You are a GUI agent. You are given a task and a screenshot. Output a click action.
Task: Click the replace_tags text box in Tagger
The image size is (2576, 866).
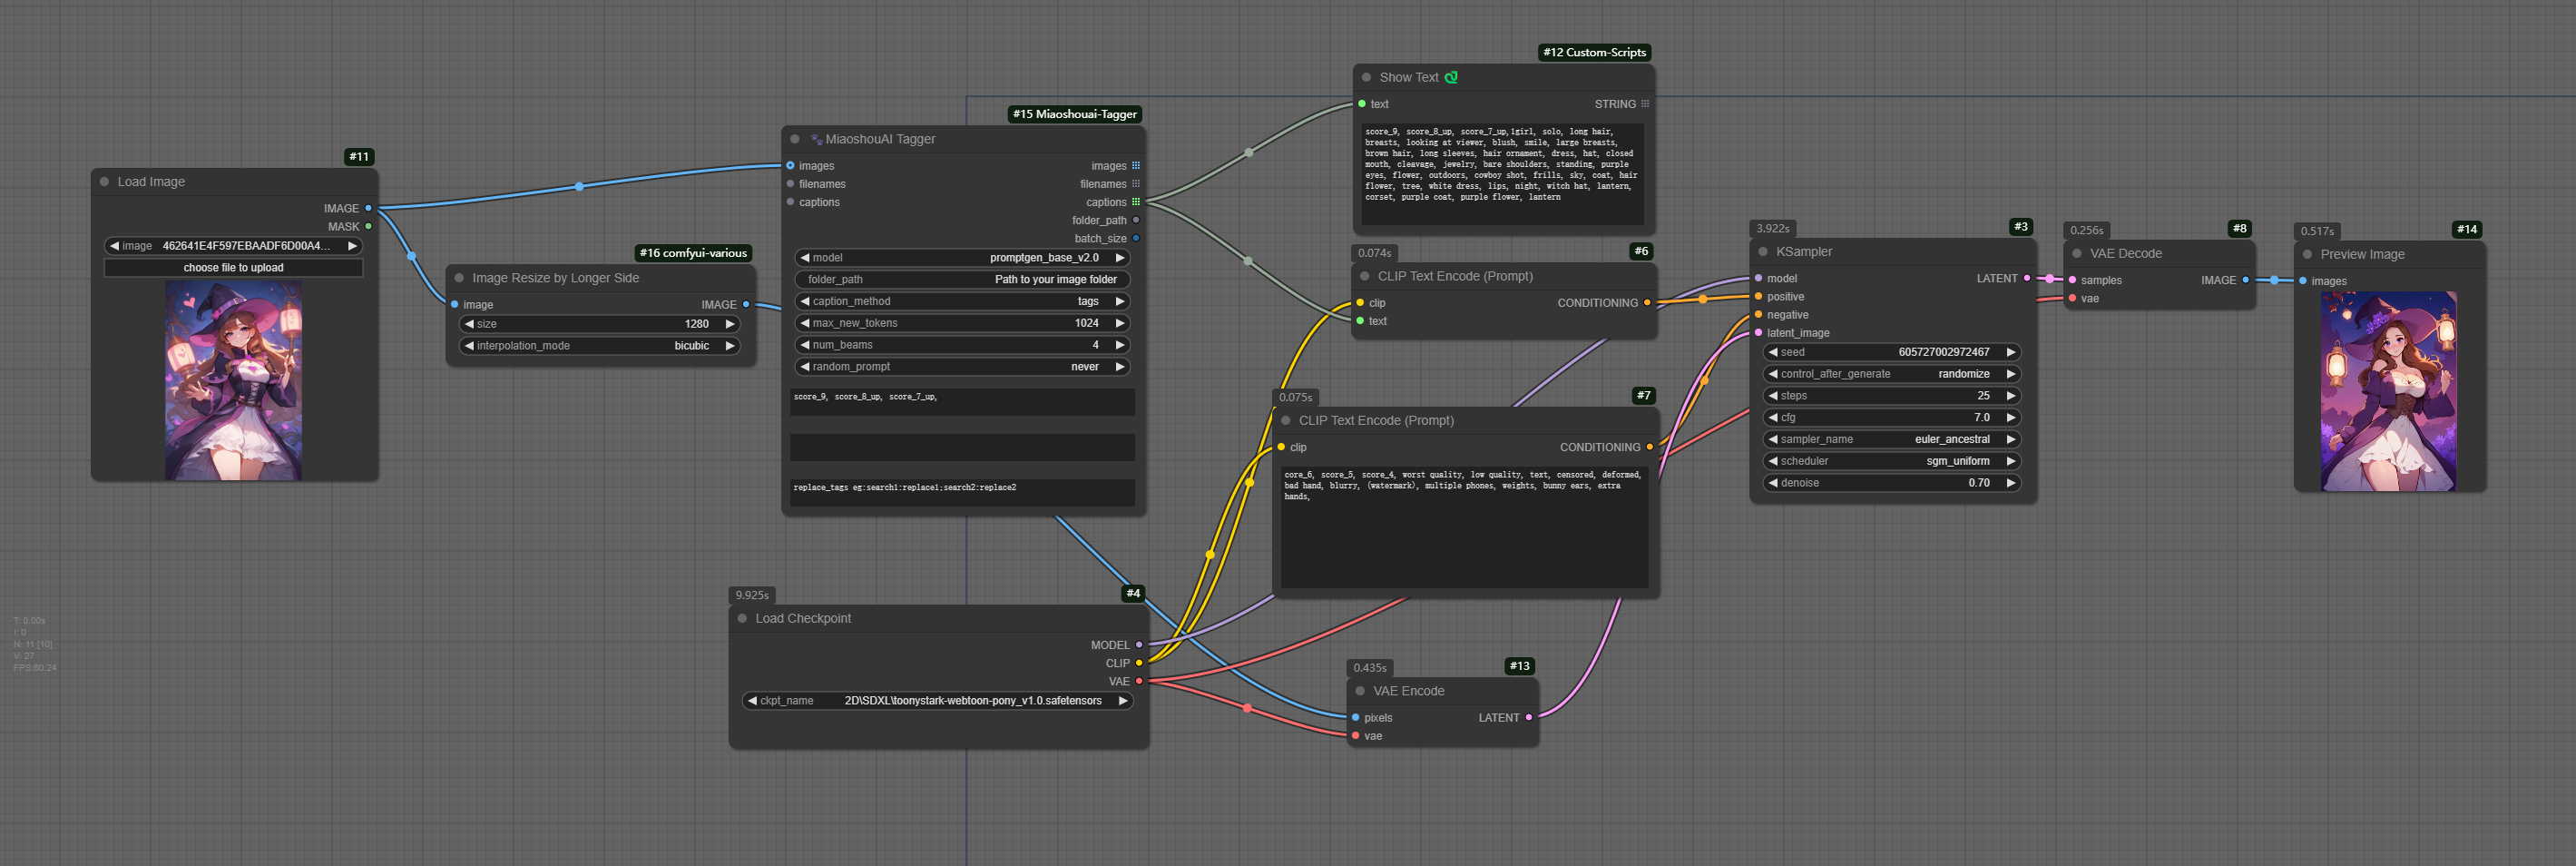[x=962, y=492]
